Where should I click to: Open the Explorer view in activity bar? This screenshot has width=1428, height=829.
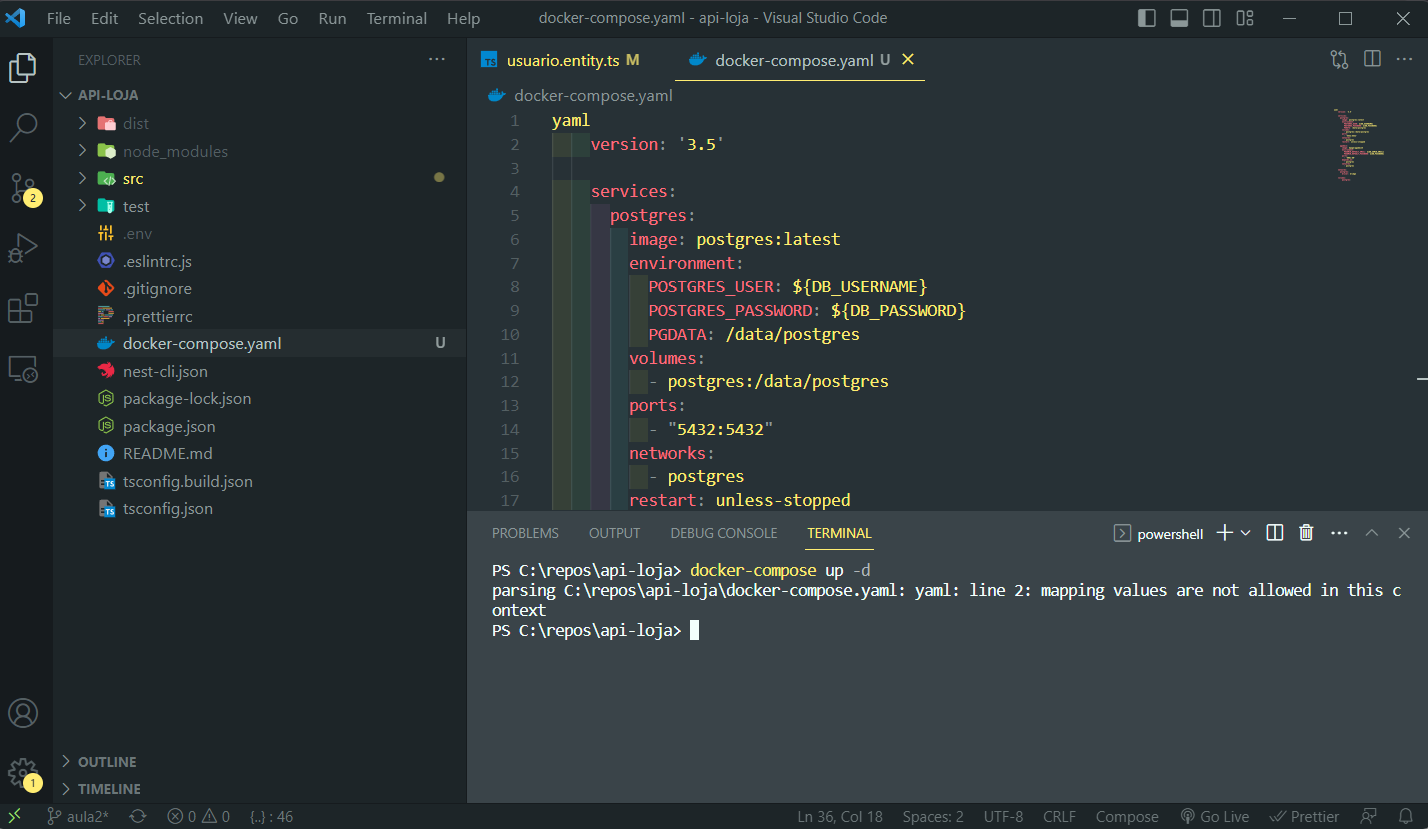(23, 68)
